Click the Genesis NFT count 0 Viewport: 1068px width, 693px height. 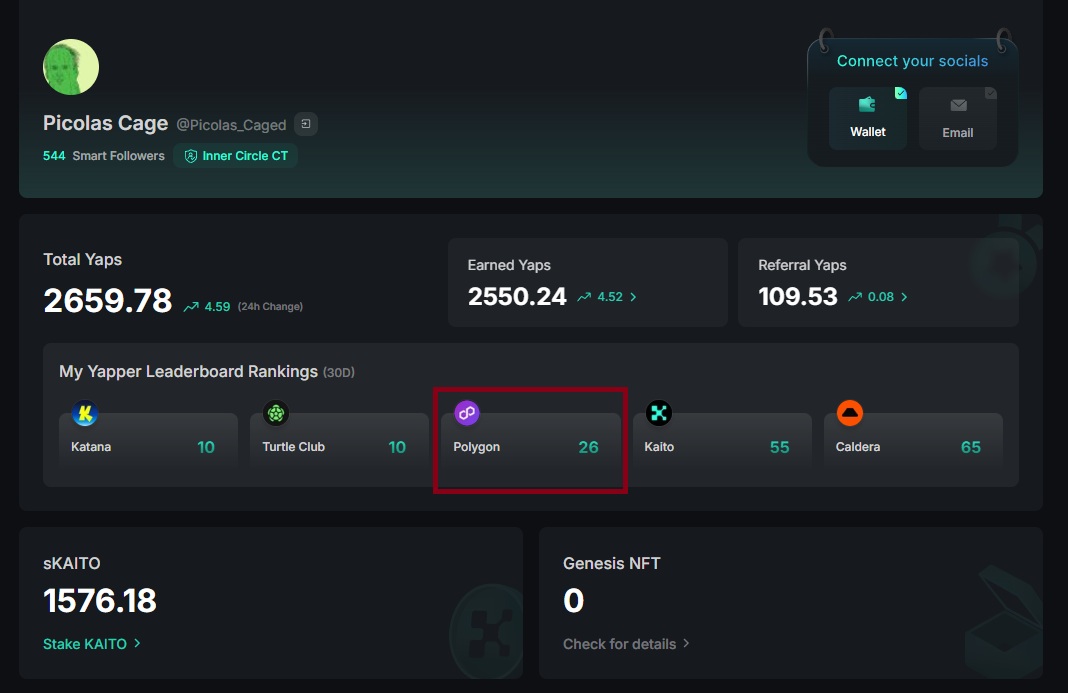[x=574, y=600]
